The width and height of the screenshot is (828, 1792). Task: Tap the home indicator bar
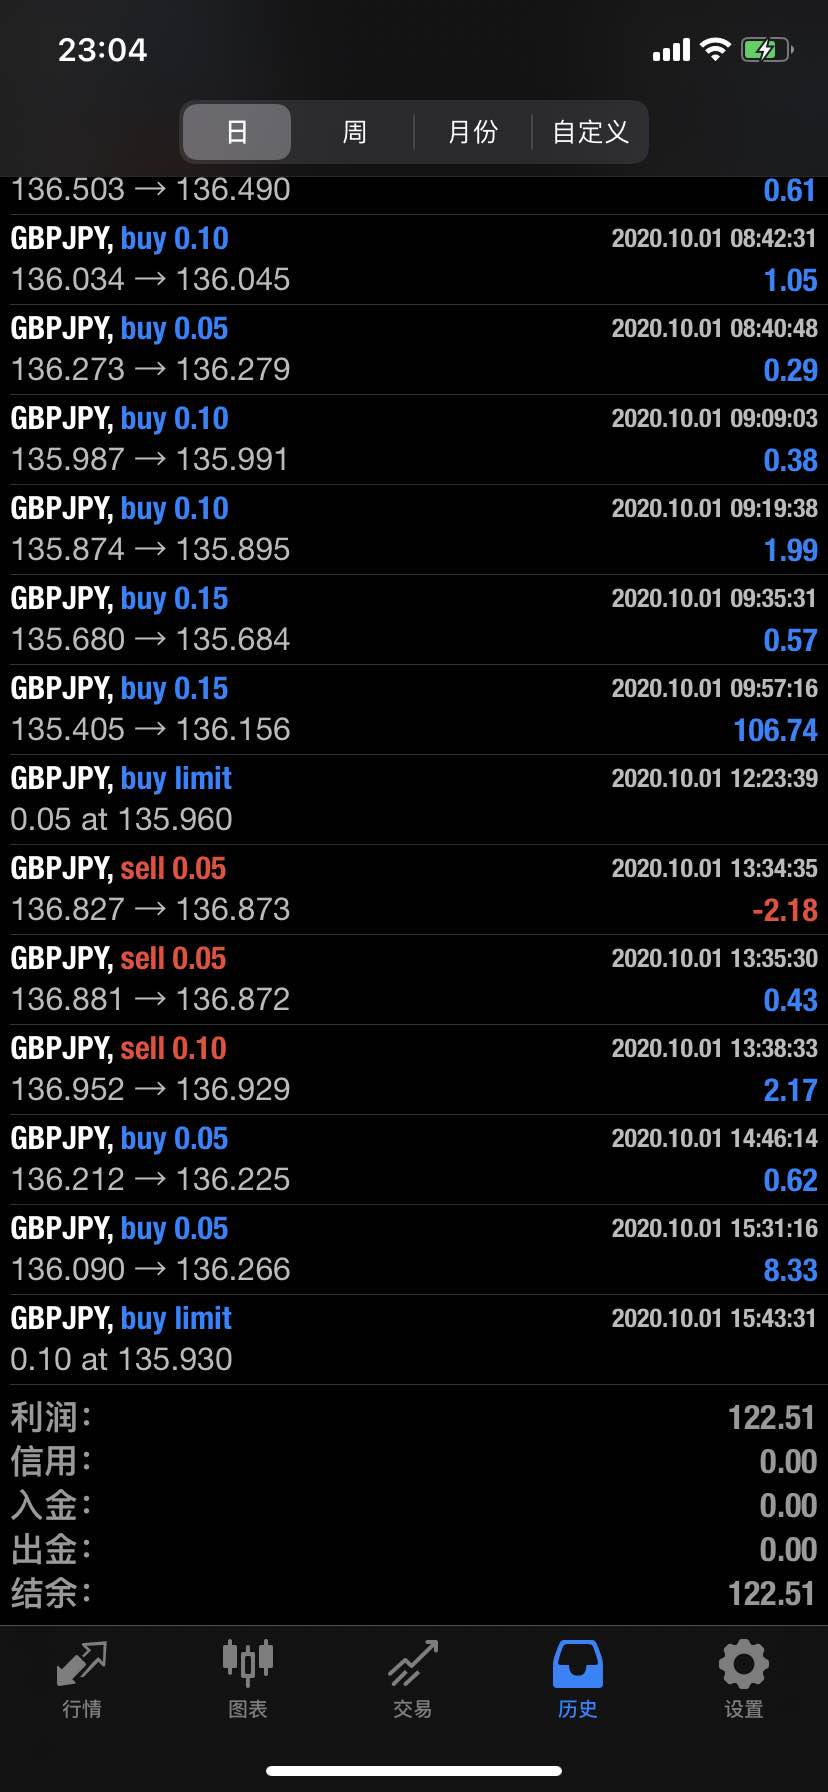point(414,1771)
